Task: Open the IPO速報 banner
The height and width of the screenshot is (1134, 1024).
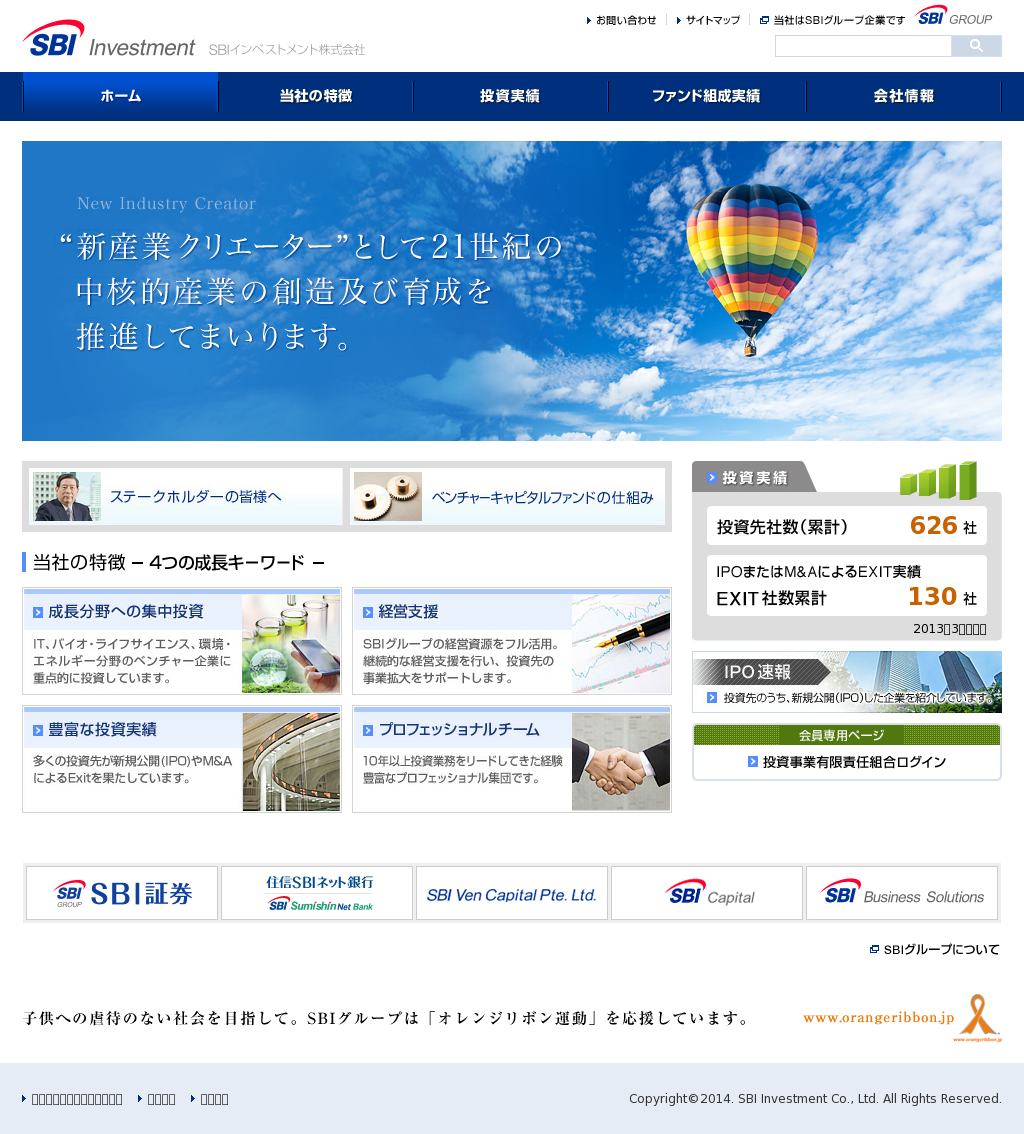Action: (847, 682)
